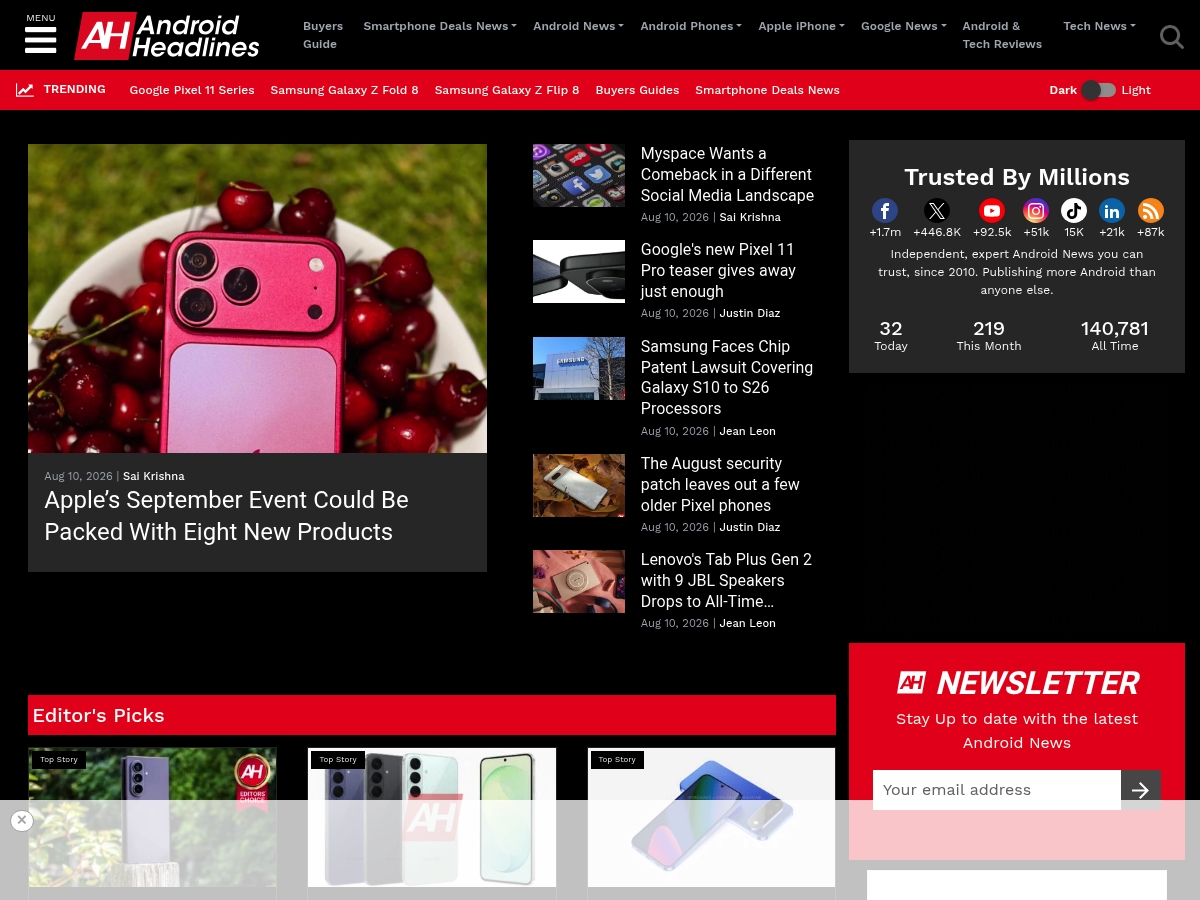The height and width of the screenshot is (900, 1200).
Task: Click Jean Leon author on Samsung lawsuit article
Action: tap(747, 431)
